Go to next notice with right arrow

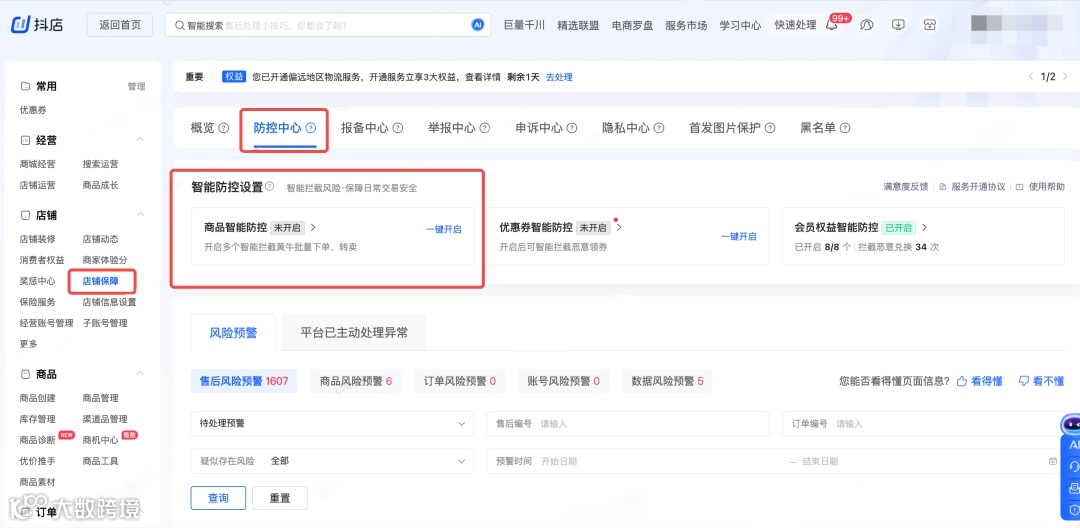pyautogui.click(x=1063, y=76)
